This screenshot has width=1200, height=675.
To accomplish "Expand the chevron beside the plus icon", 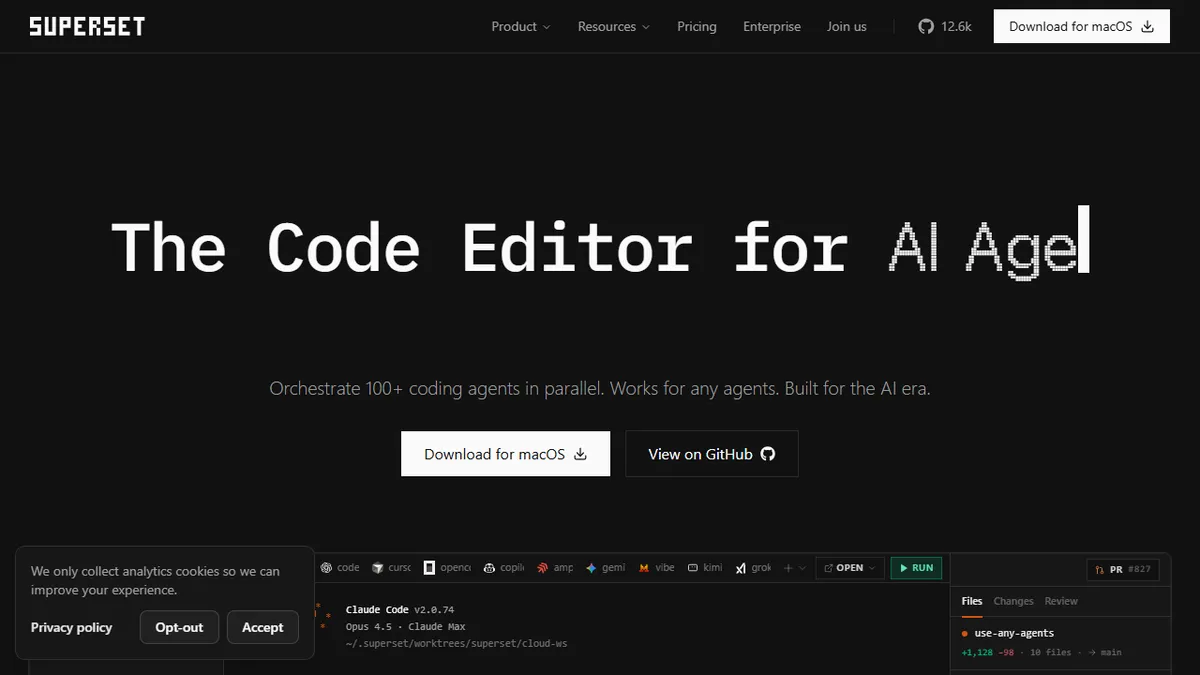I will coord(802,568).
